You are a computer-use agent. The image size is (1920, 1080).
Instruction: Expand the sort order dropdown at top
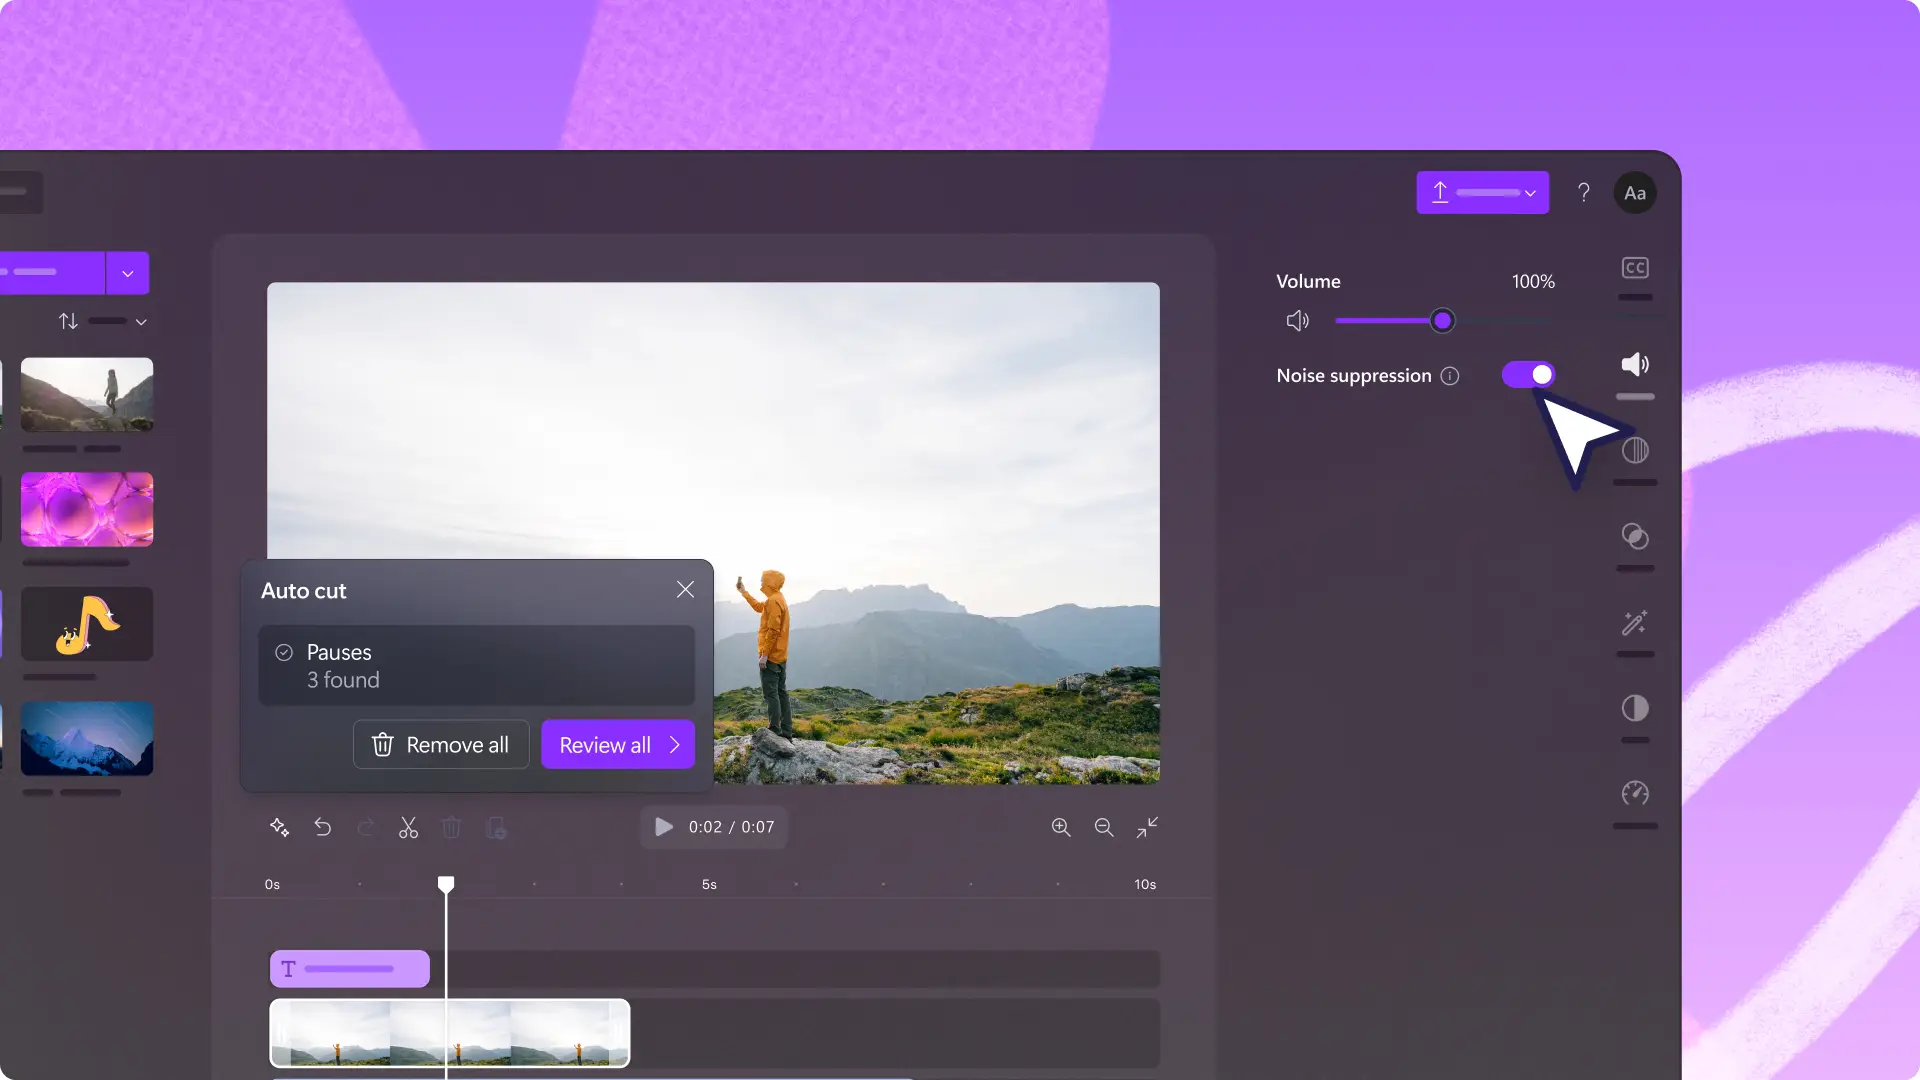point(140,322)
